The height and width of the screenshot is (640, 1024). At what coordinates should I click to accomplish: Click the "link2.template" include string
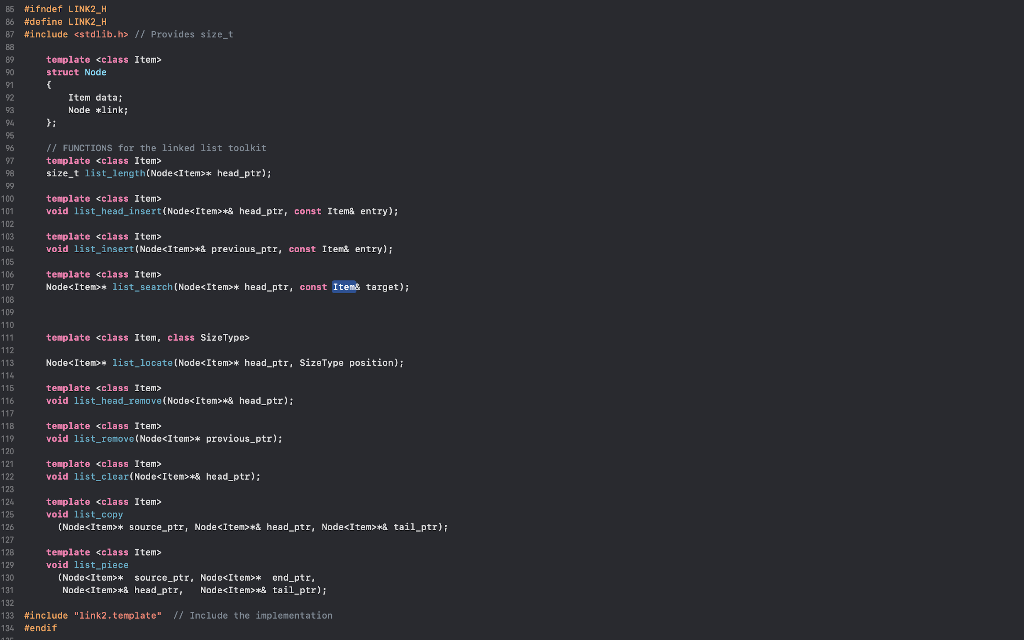[x=118, y=616]
